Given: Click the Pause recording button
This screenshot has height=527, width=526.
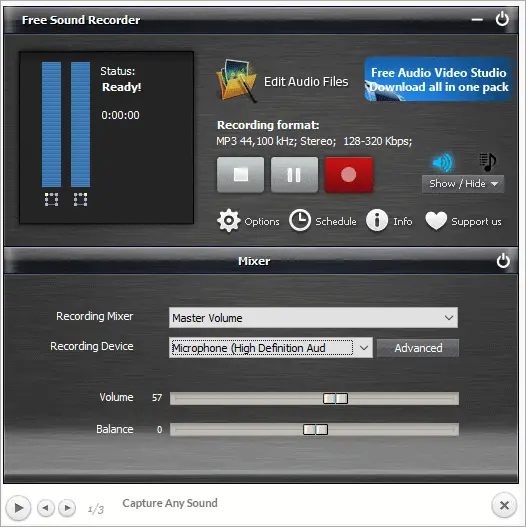Looking at the screenshot, I should pyautogui.click(x=294, y=175).
